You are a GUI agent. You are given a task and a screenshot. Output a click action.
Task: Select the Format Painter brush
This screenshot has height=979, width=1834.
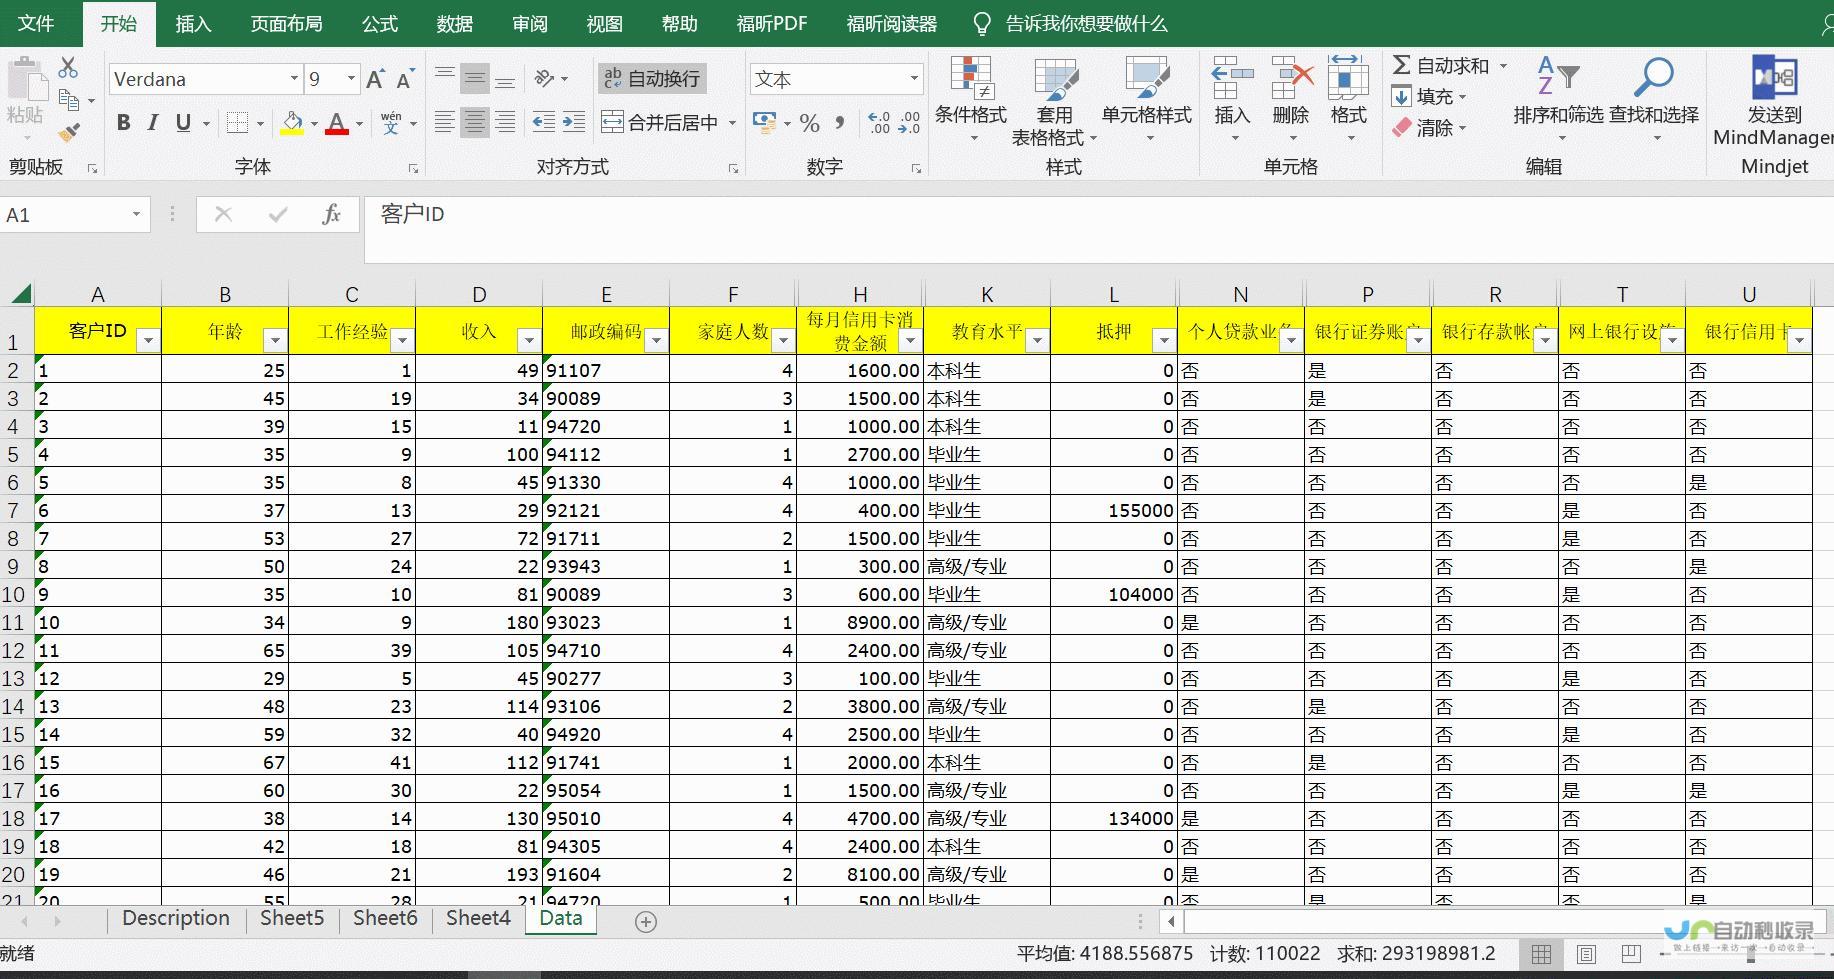click(x=69, y=132)
